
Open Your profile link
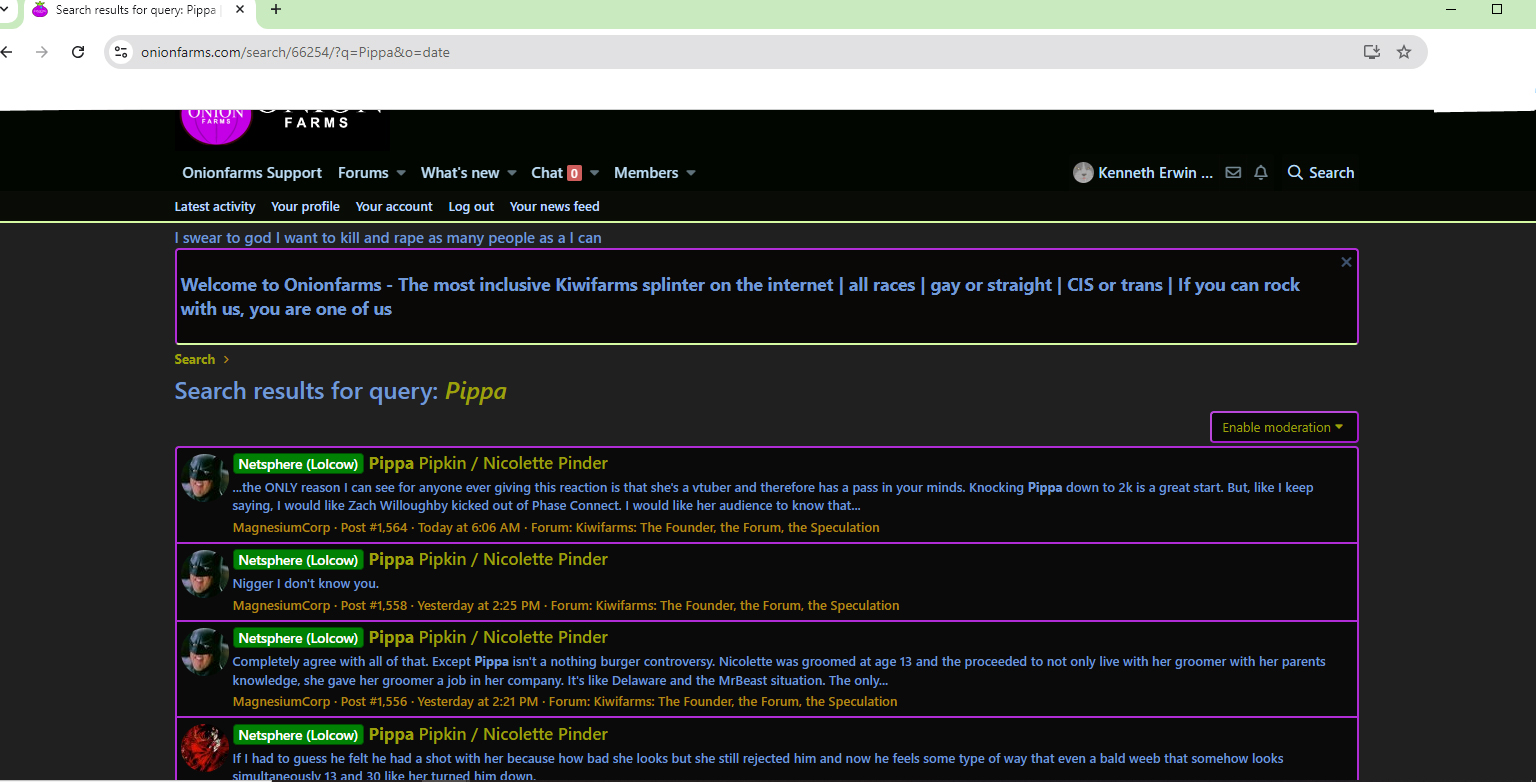[x=305, y=207]
